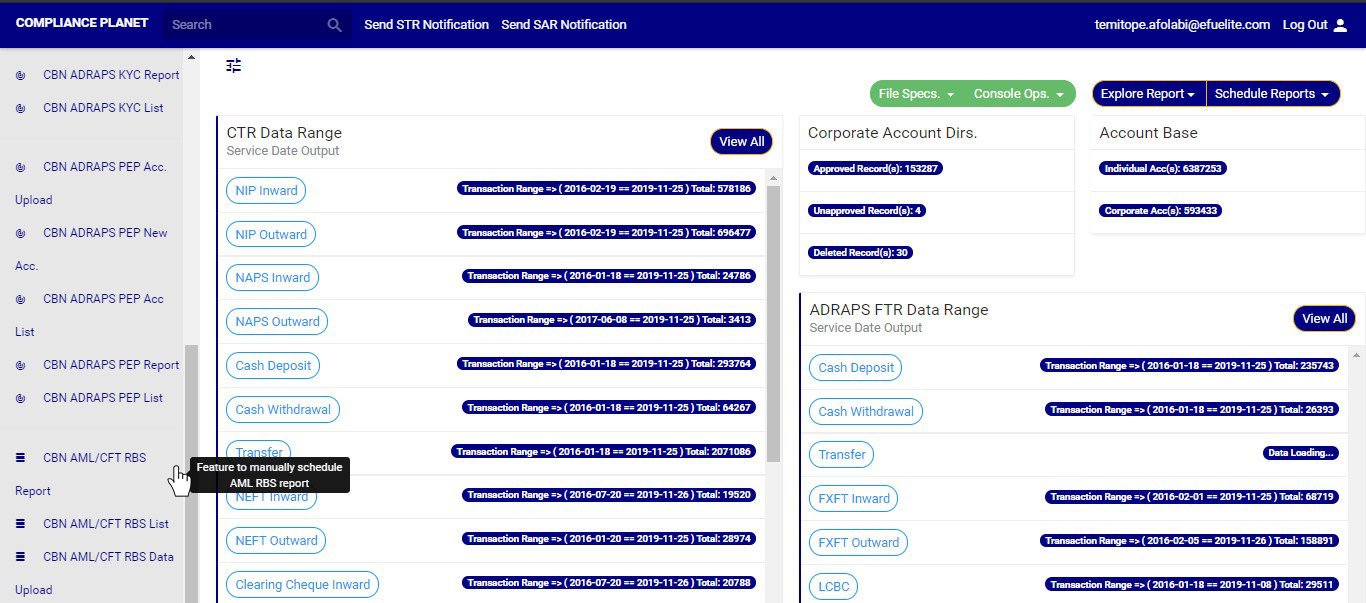This screenshot has width=1366, height=603.
Task: Click View All in ADRAPS FTR Data Range
Action: [x=1324, y=319]
